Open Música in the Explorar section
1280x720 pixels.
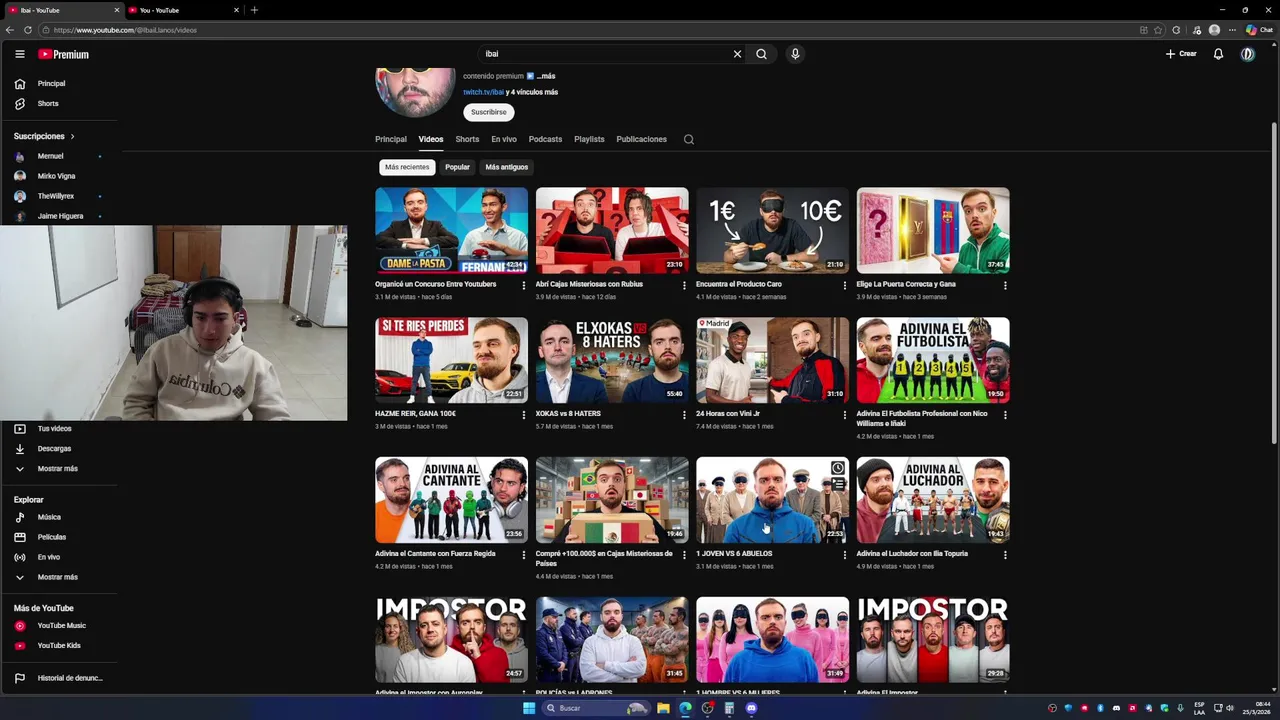[x=49, y=517]
